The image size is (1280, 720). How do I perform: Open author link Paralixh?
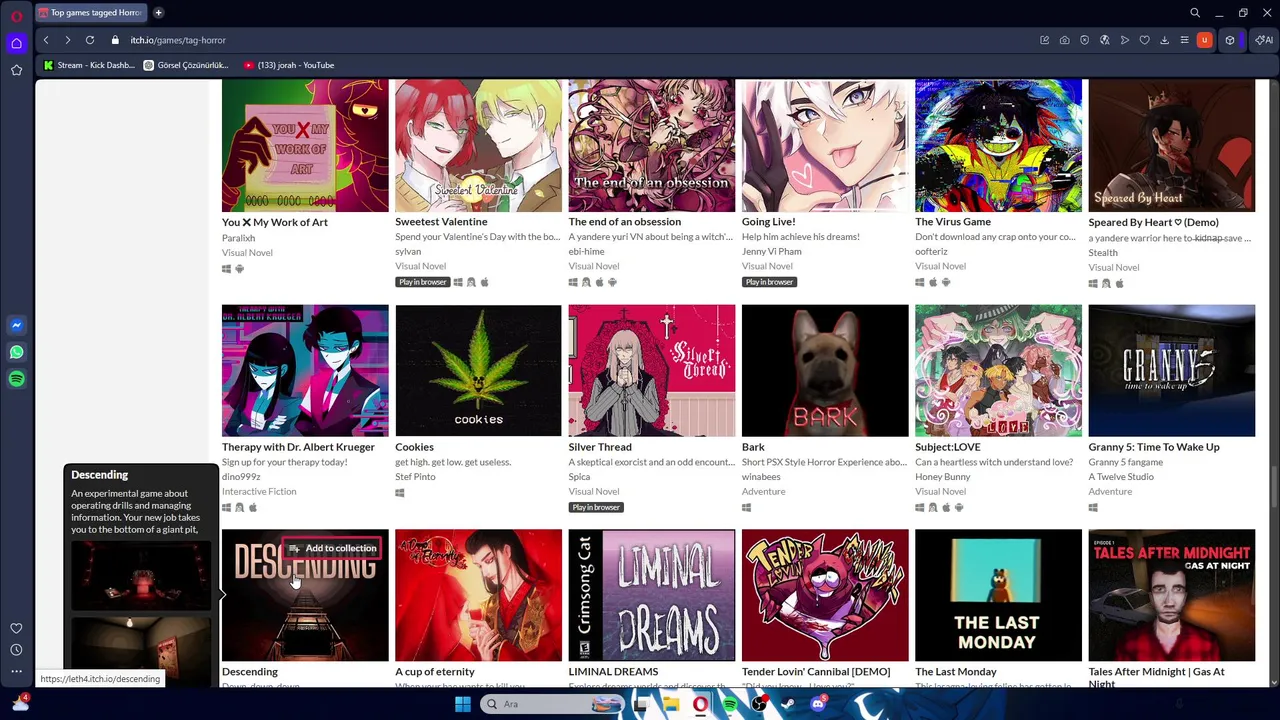point(238,238)
